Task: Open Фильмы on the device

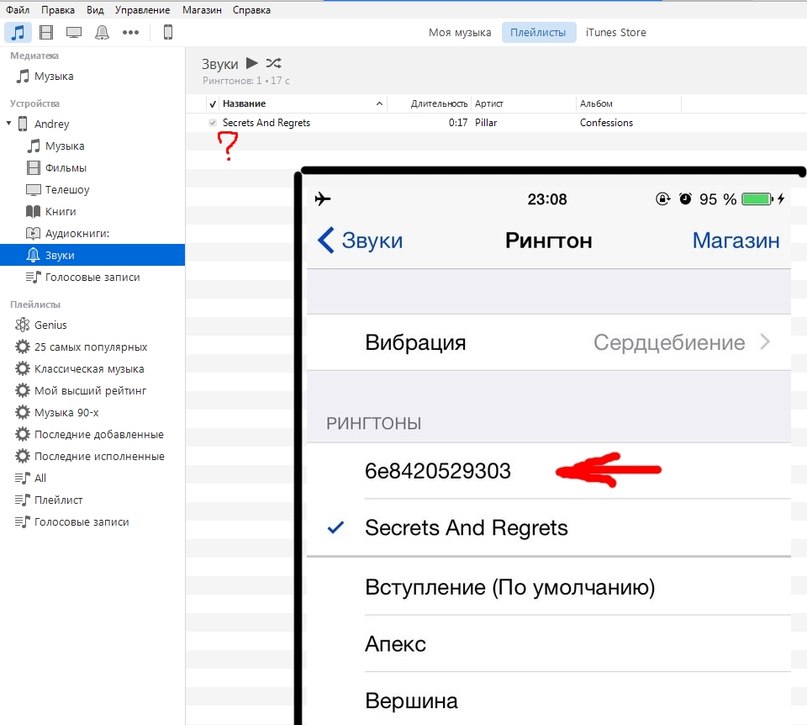Action: click(x=65, y=168)
